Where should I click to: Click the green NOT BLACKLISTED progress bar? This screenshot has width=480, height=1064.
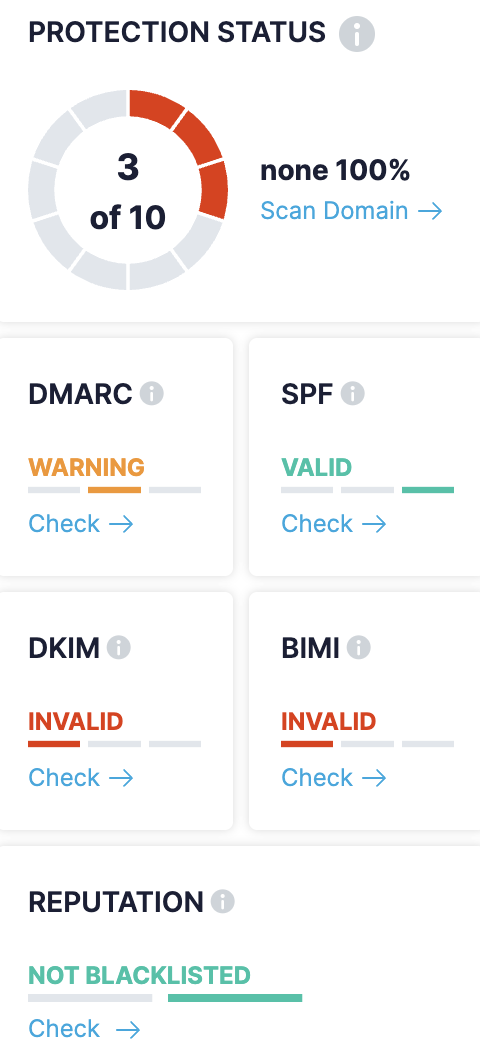(x=235, y=998)
